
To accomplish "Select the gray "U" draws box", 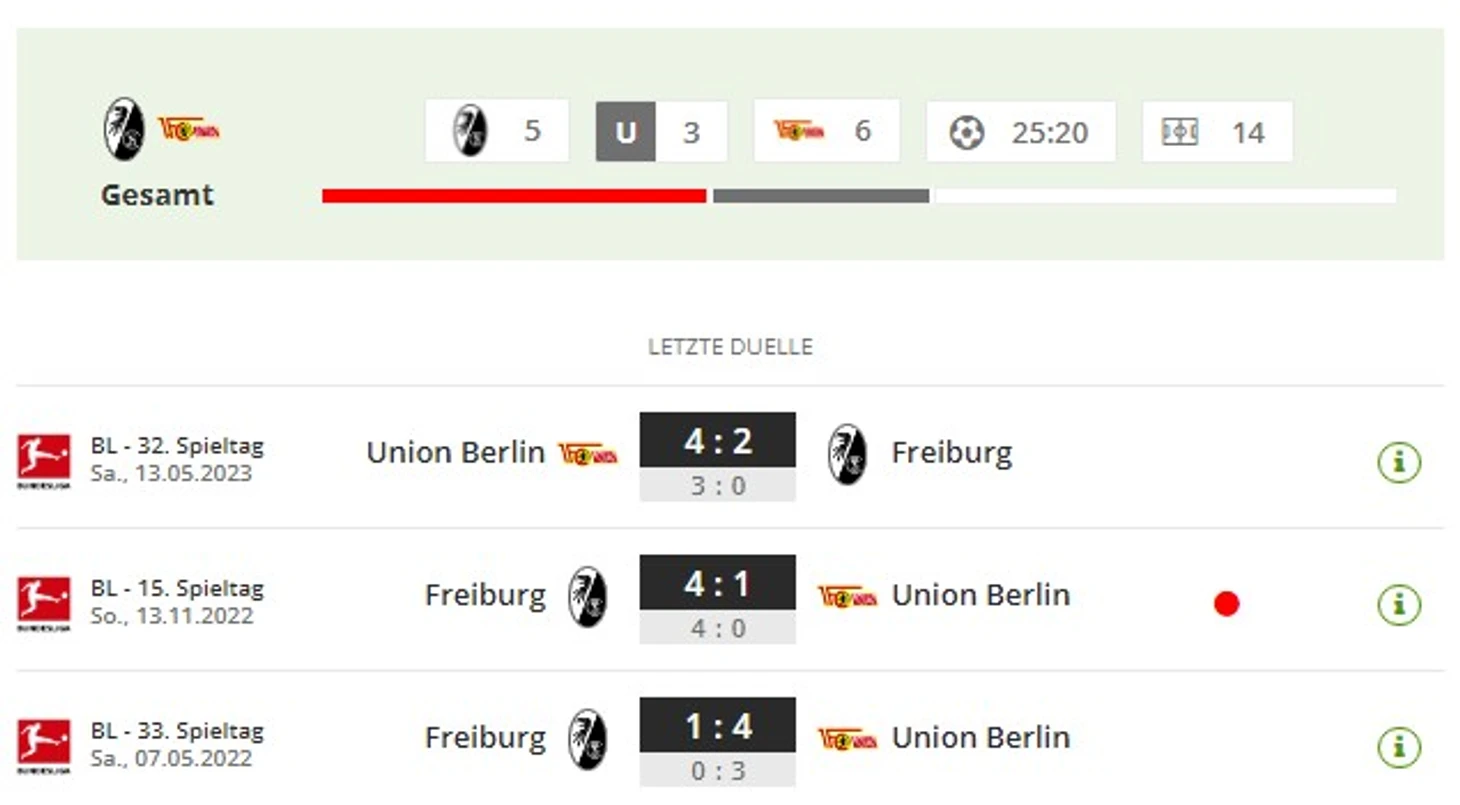I will coord(626,132).
